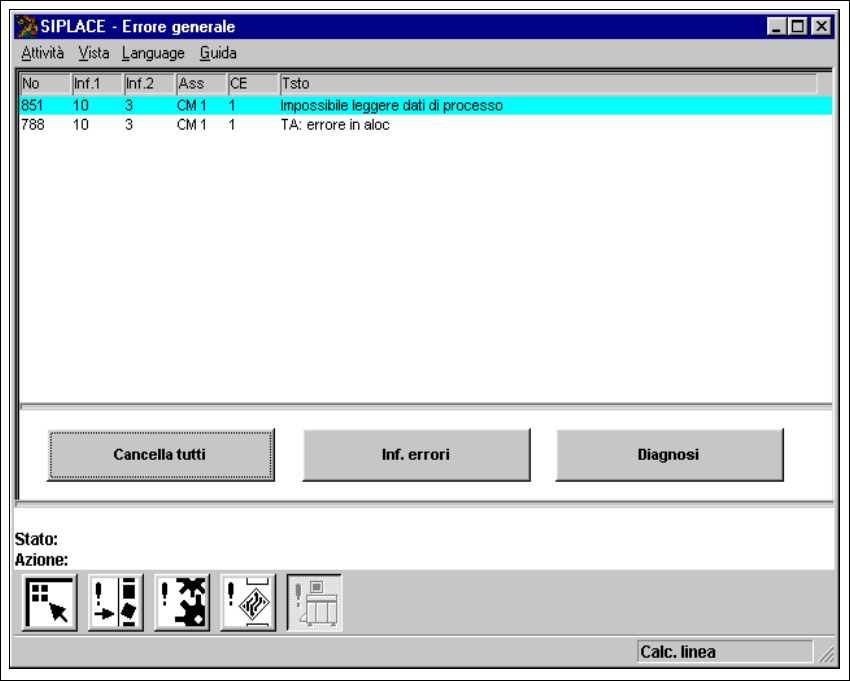Click error number 851
Screen dimensions: 850x681
[x=32, y=105]
